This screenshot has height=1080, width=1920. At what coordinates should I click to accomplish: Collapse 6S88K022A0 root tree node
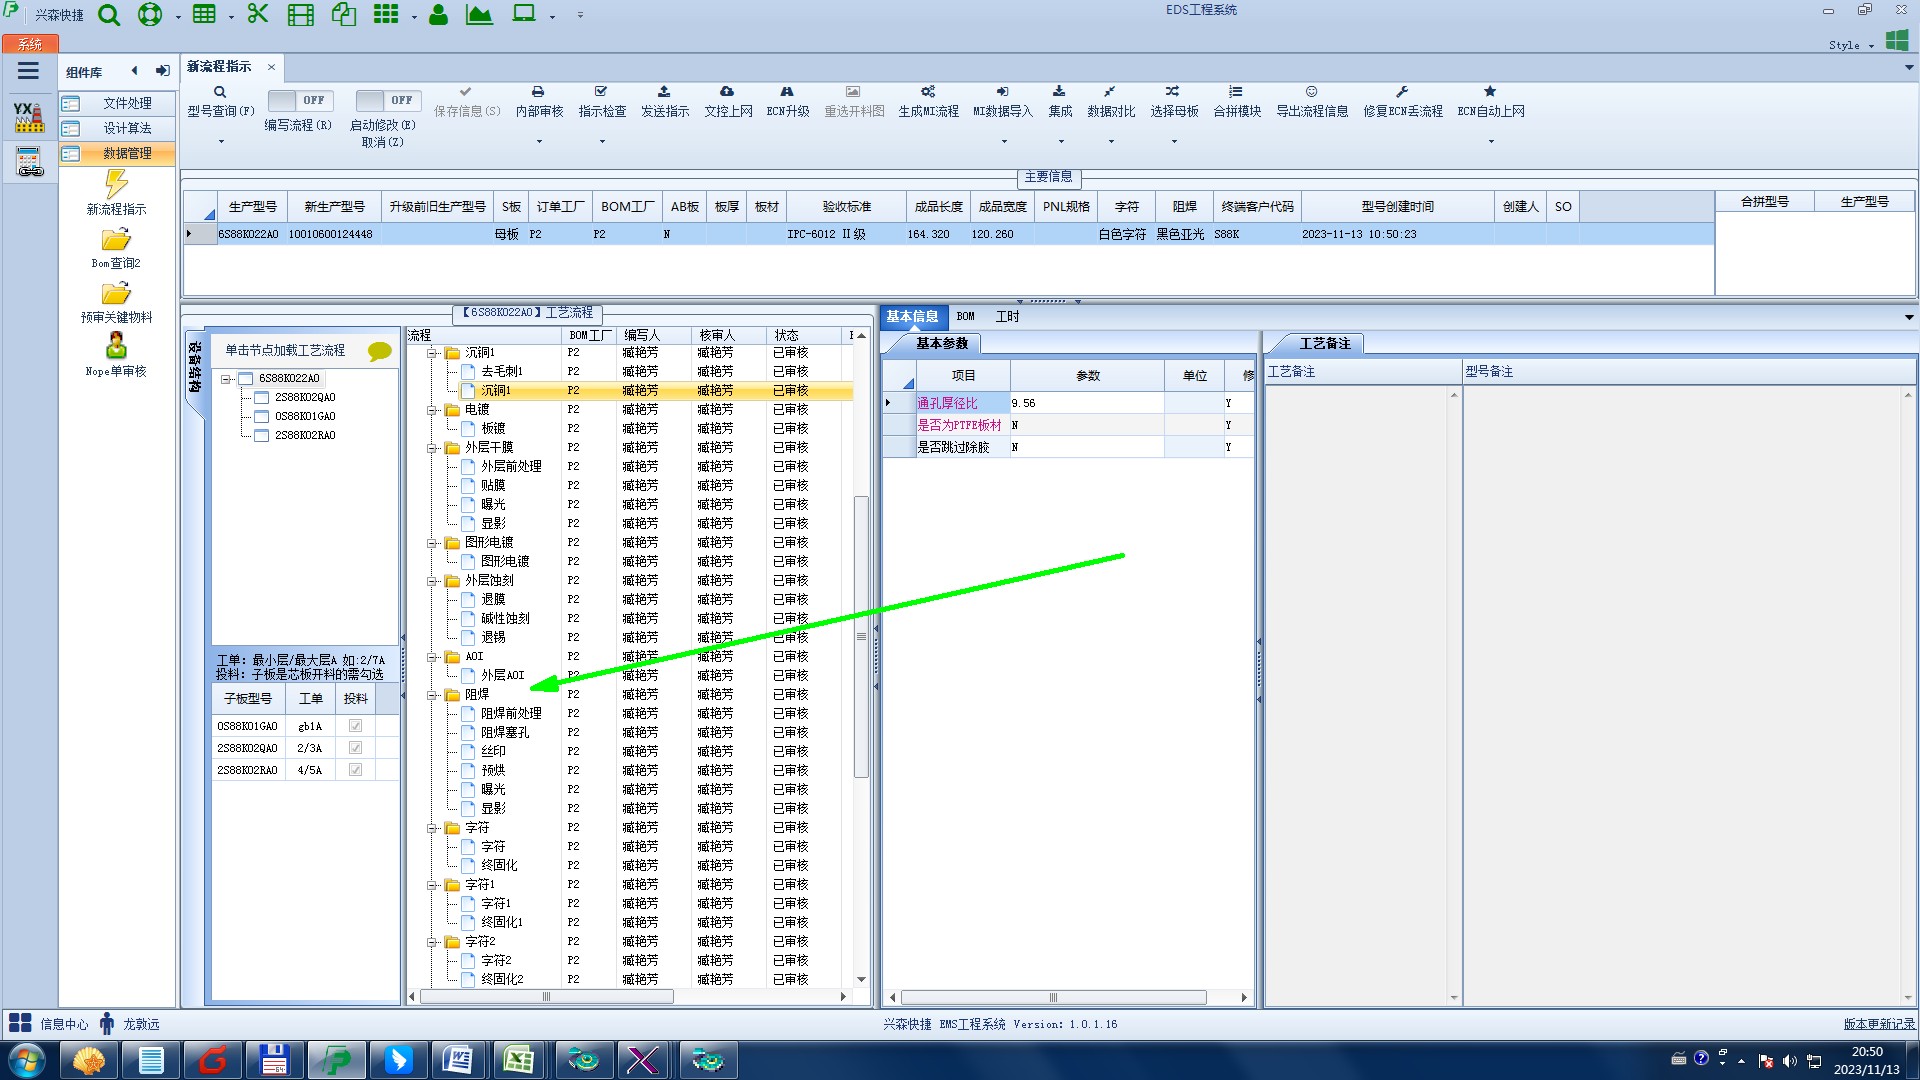point(227,379)
